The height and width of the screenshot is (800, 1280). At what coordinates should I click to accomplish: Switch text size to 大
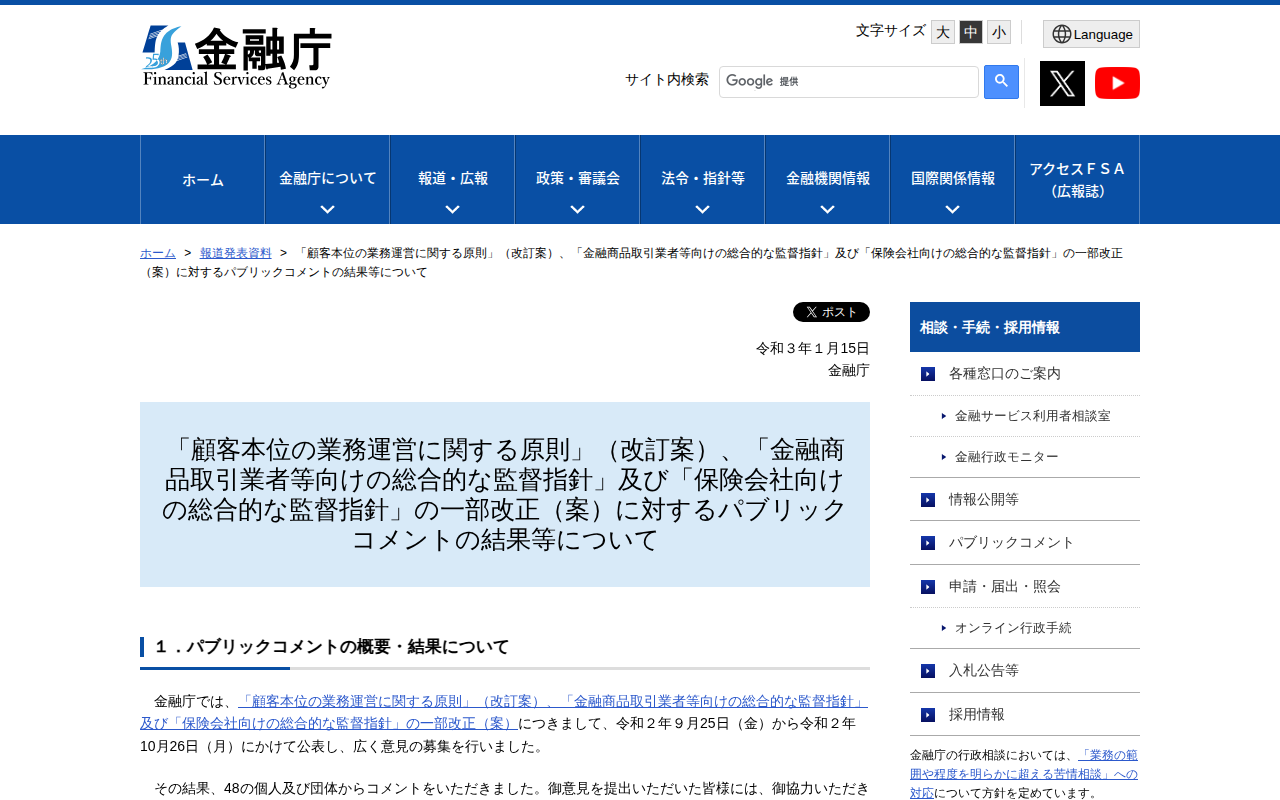941,31
